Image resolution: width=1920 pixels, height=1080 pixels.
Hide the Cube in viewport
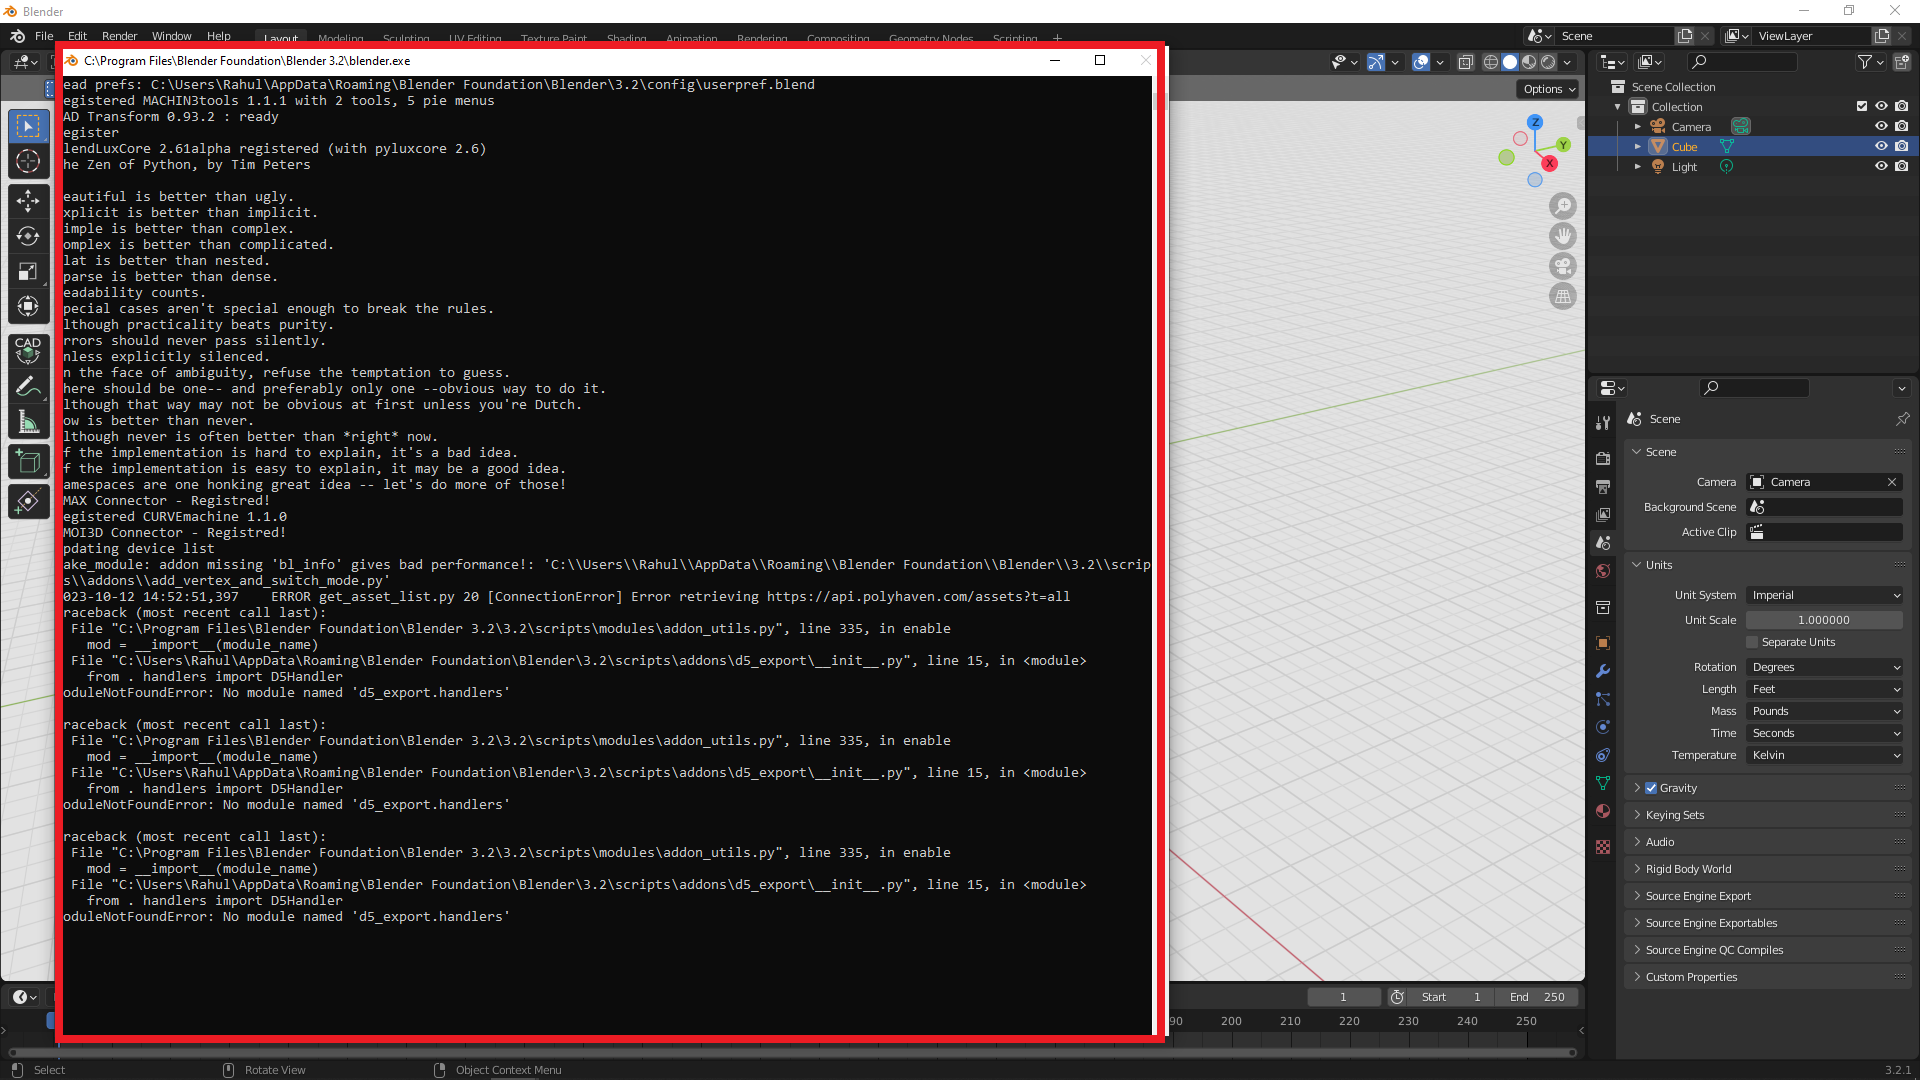[1881, 146]
